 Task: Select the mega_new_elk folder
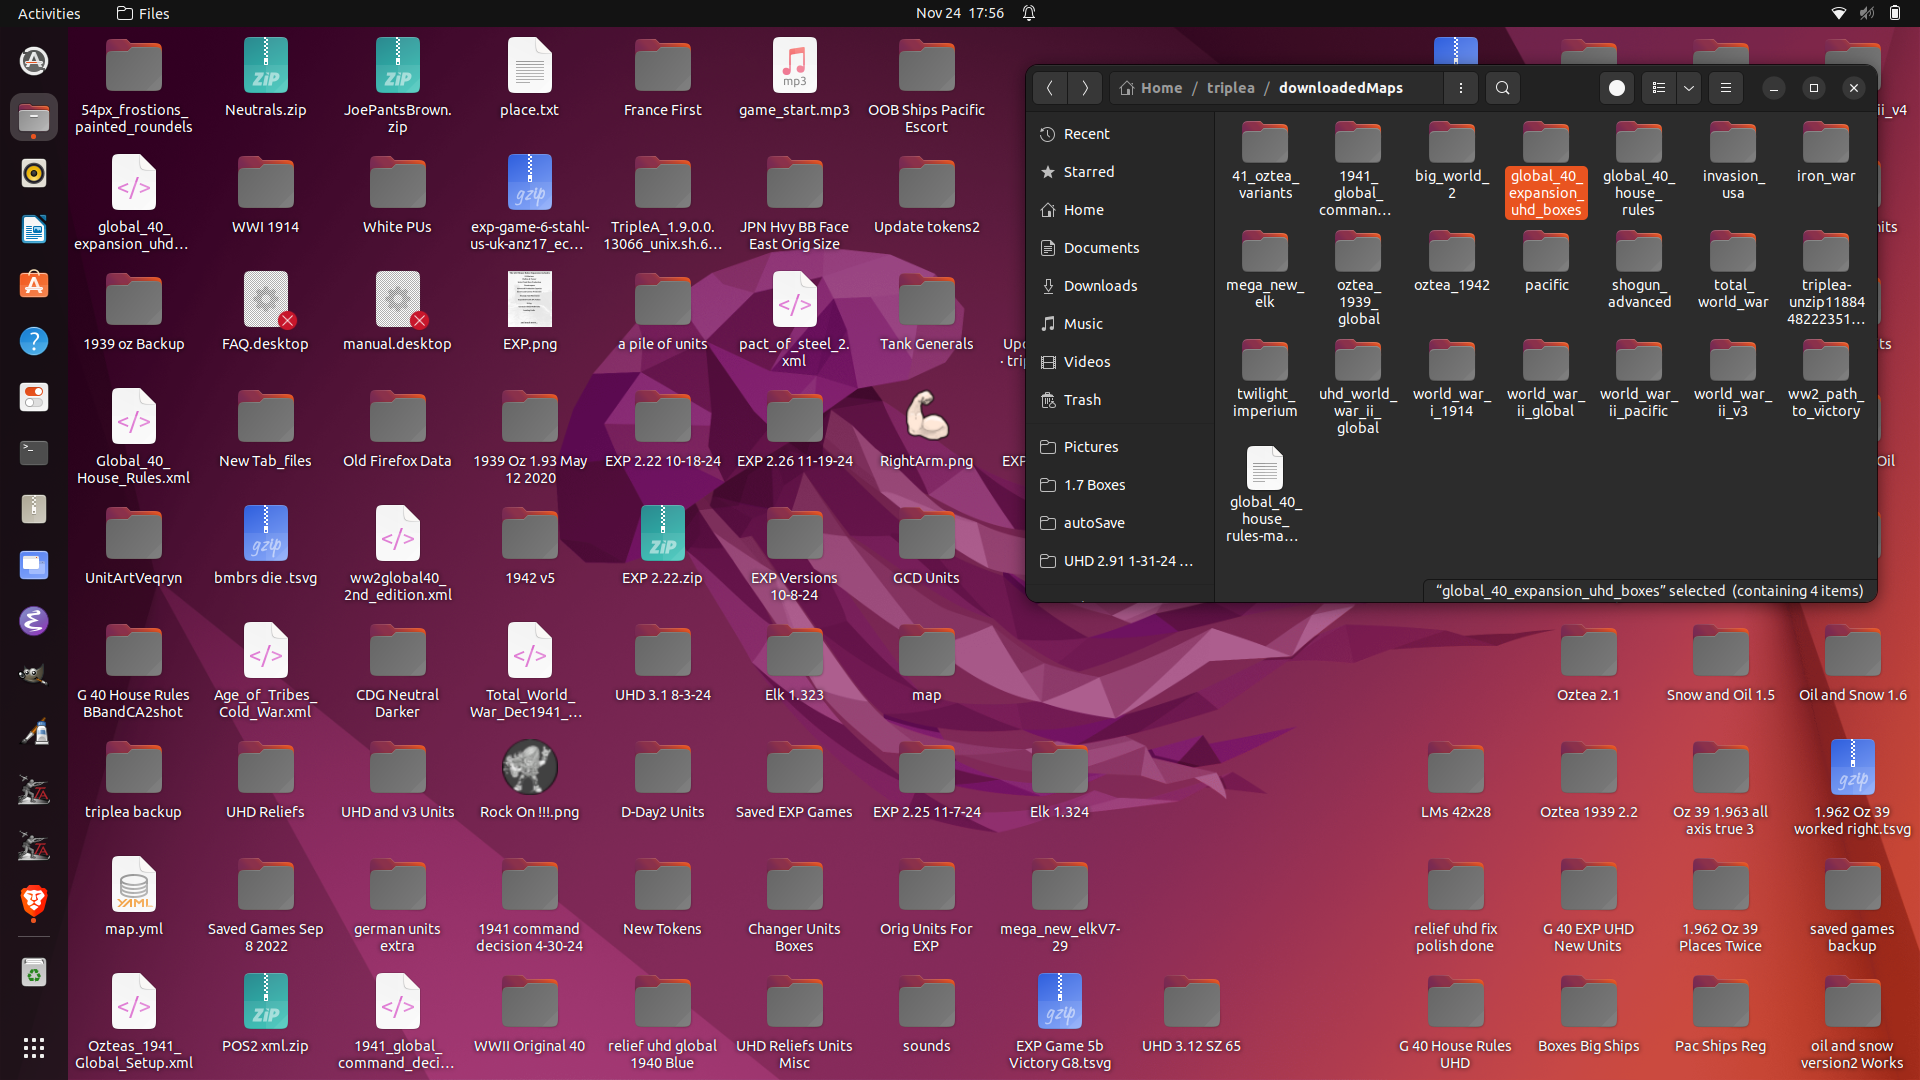click(1265, 270)
